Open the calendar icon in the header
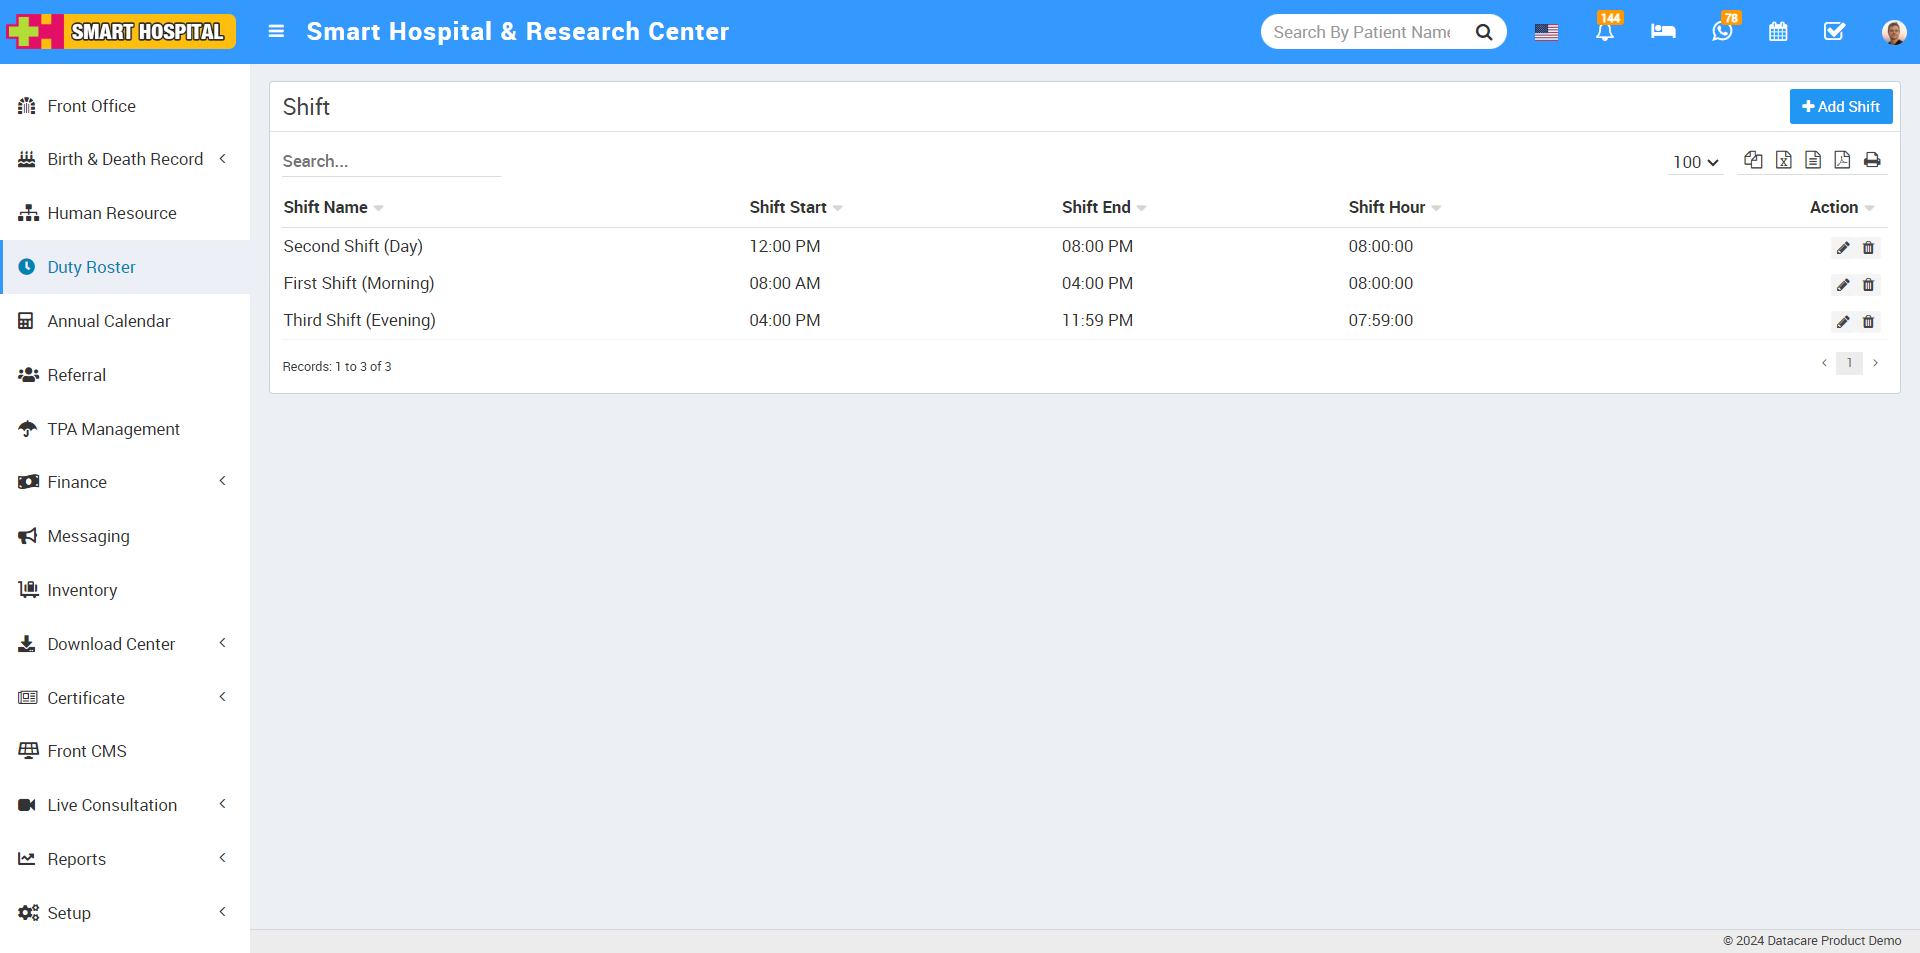The height and width of the screenshot is (953, 1920). (1778, 32)
